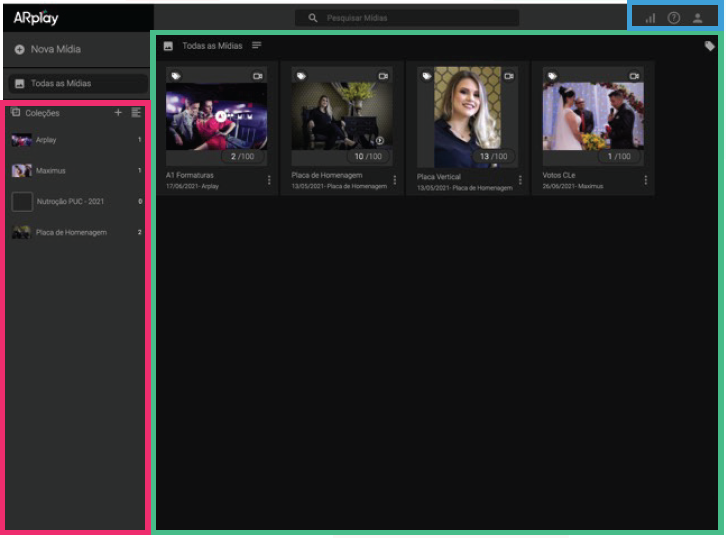Viewport: 726px width, 538px height.
Task: Click the Placa Vertical title text
Action: coord(438,177)
